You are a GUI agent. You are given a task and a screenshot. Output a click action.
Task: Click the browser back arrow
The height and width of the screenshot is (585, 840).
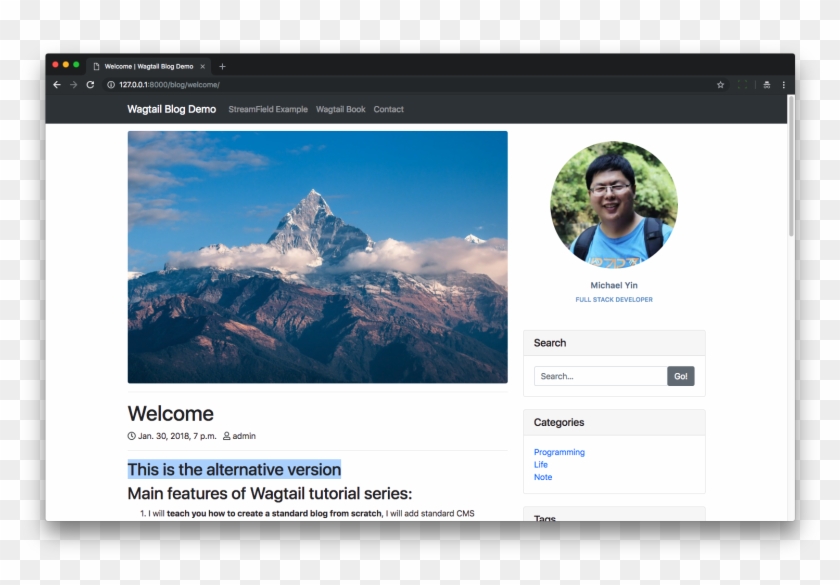click(x=57, y=85)
